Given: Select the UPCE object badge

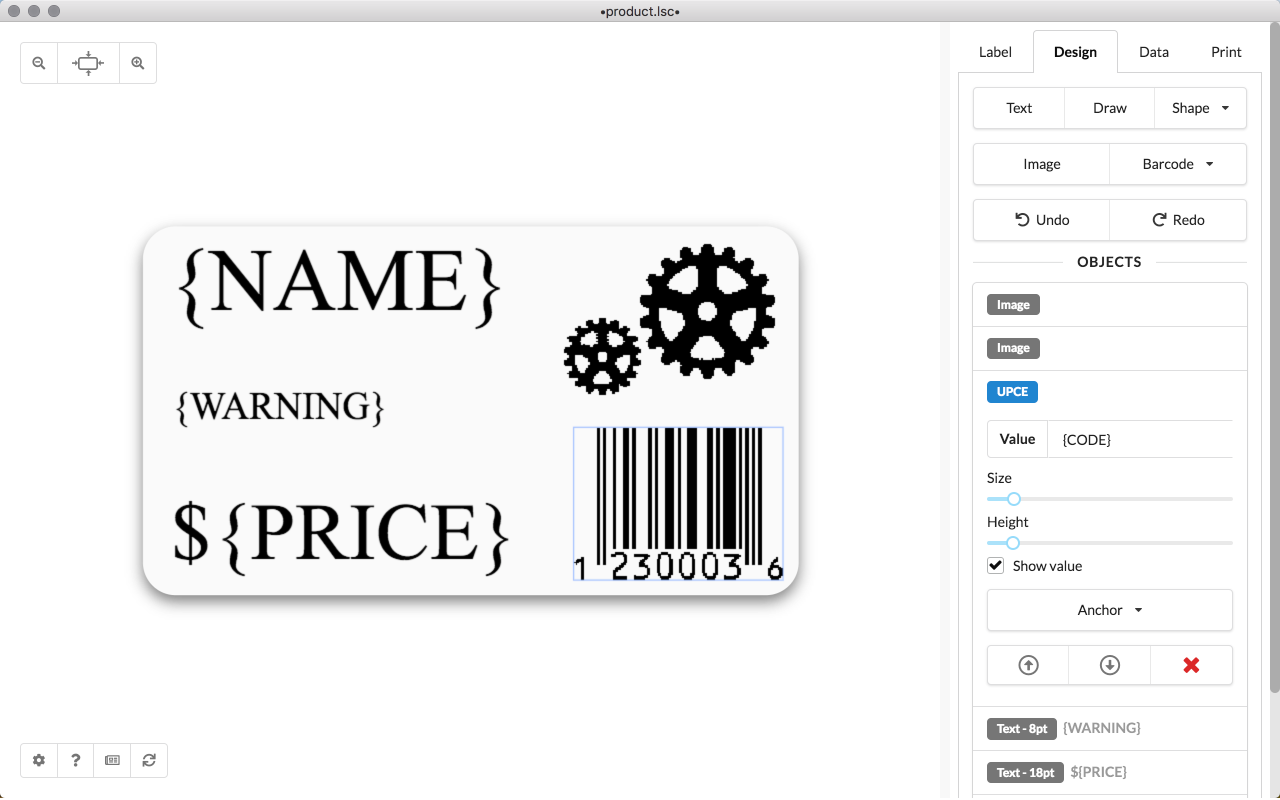Looking at the screenshot, I should pyautogui.click(x=1012, y=392).
